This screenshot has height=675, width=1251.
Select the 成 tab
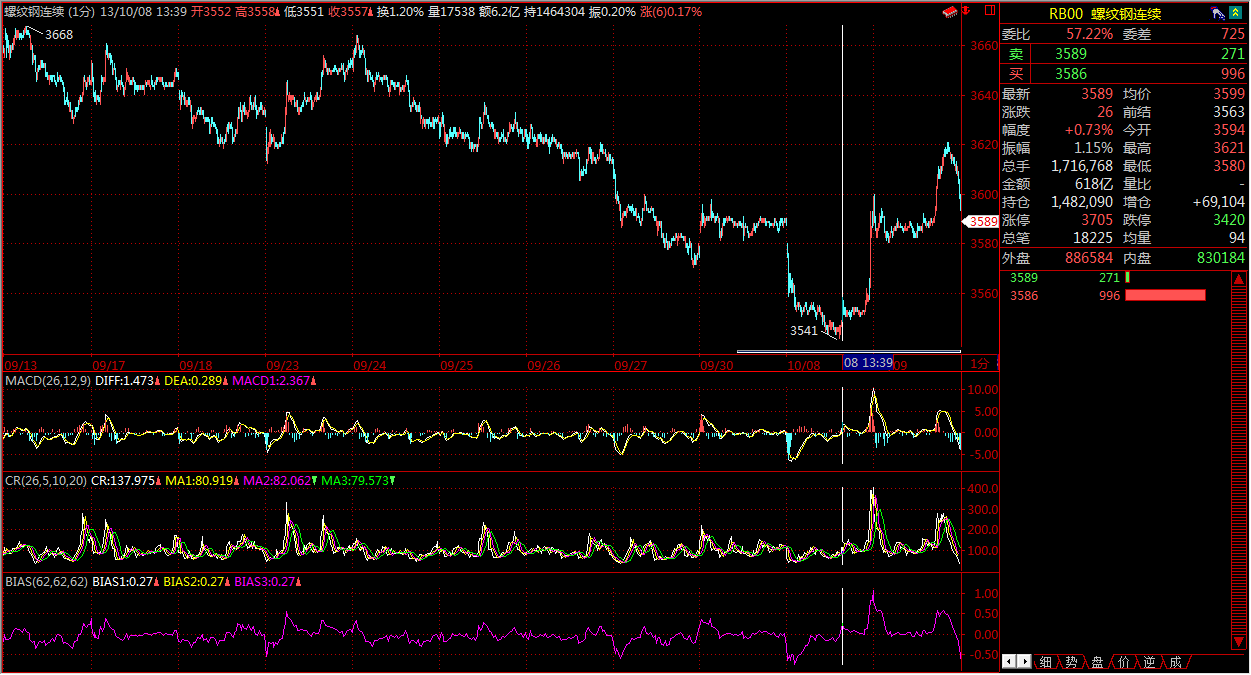pos(1174,662)
